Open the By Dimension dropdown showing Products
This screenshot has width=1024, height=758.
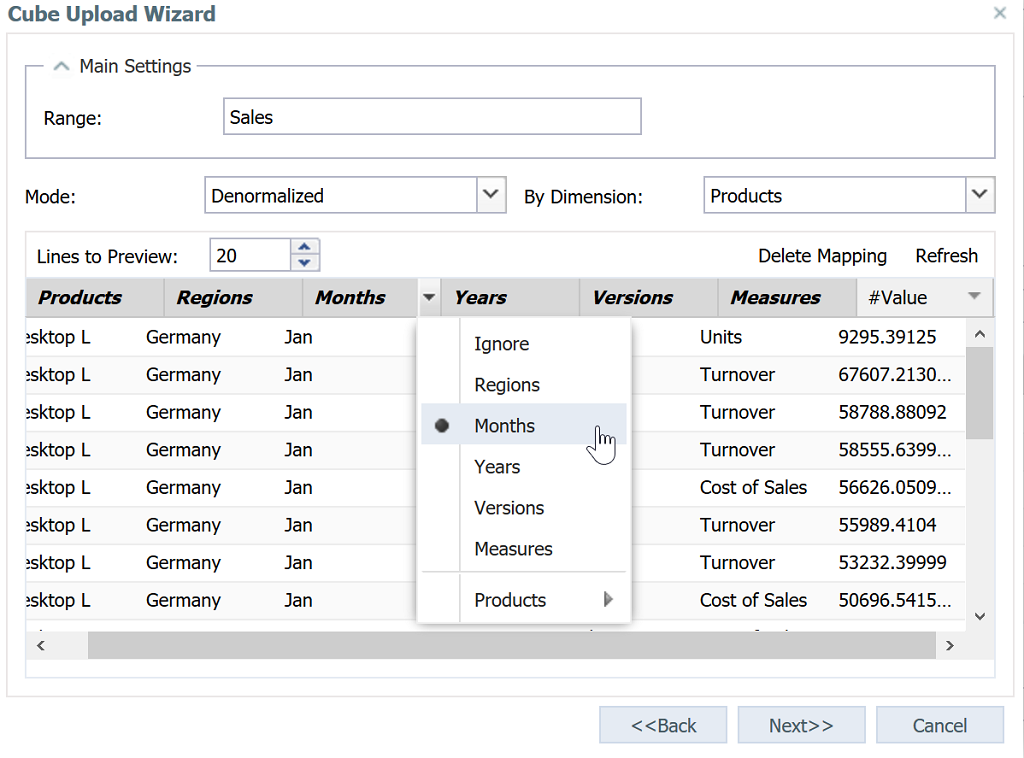point(980,195)
